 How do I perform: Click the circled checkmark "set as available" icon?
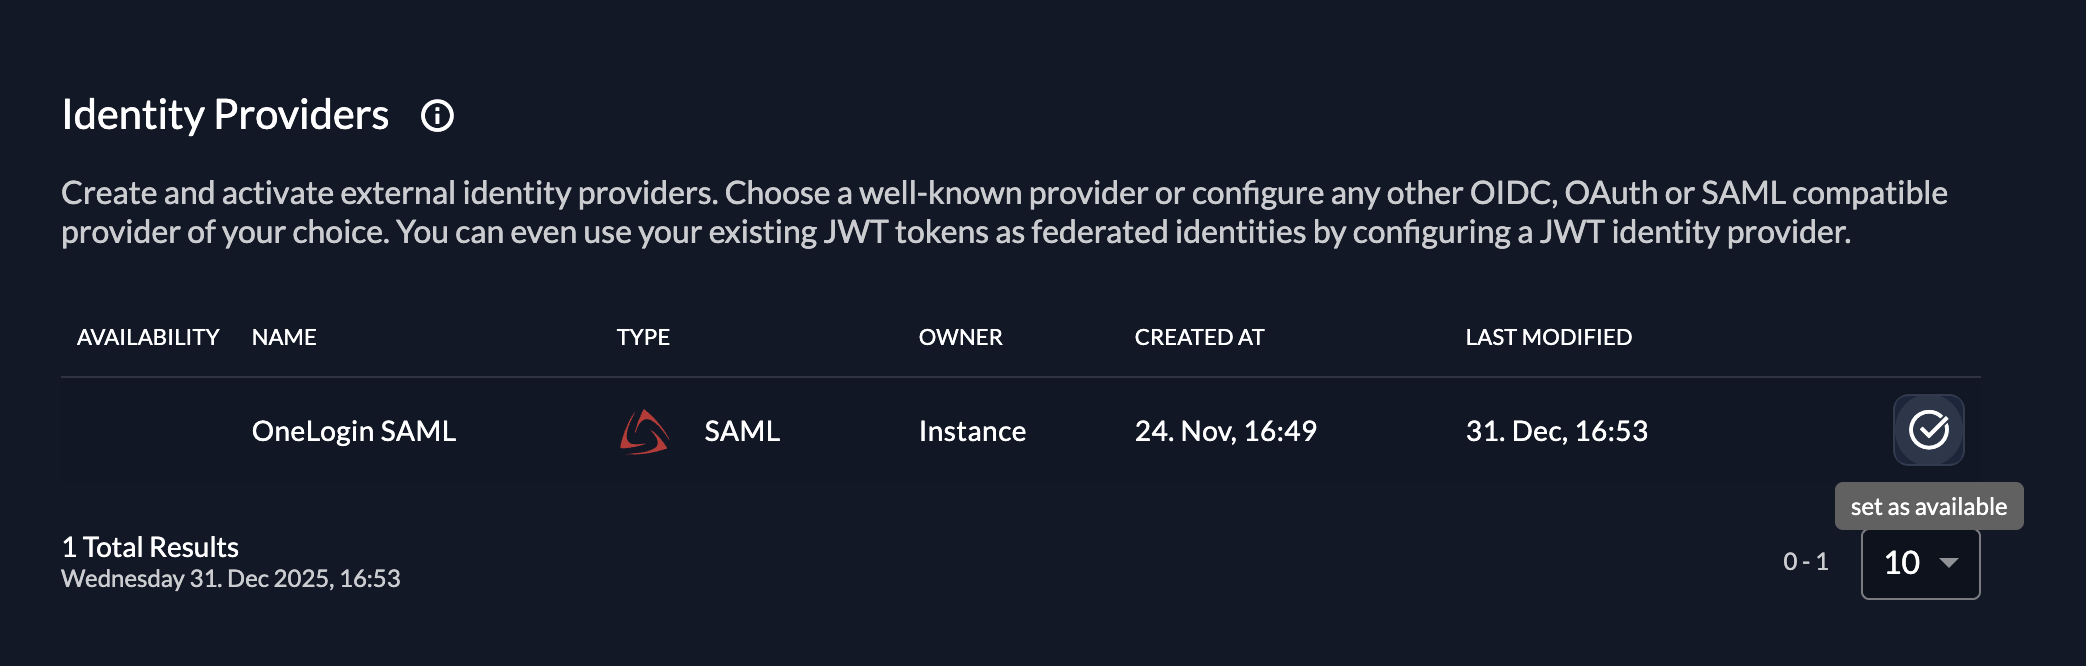(x=1930, y=431)
